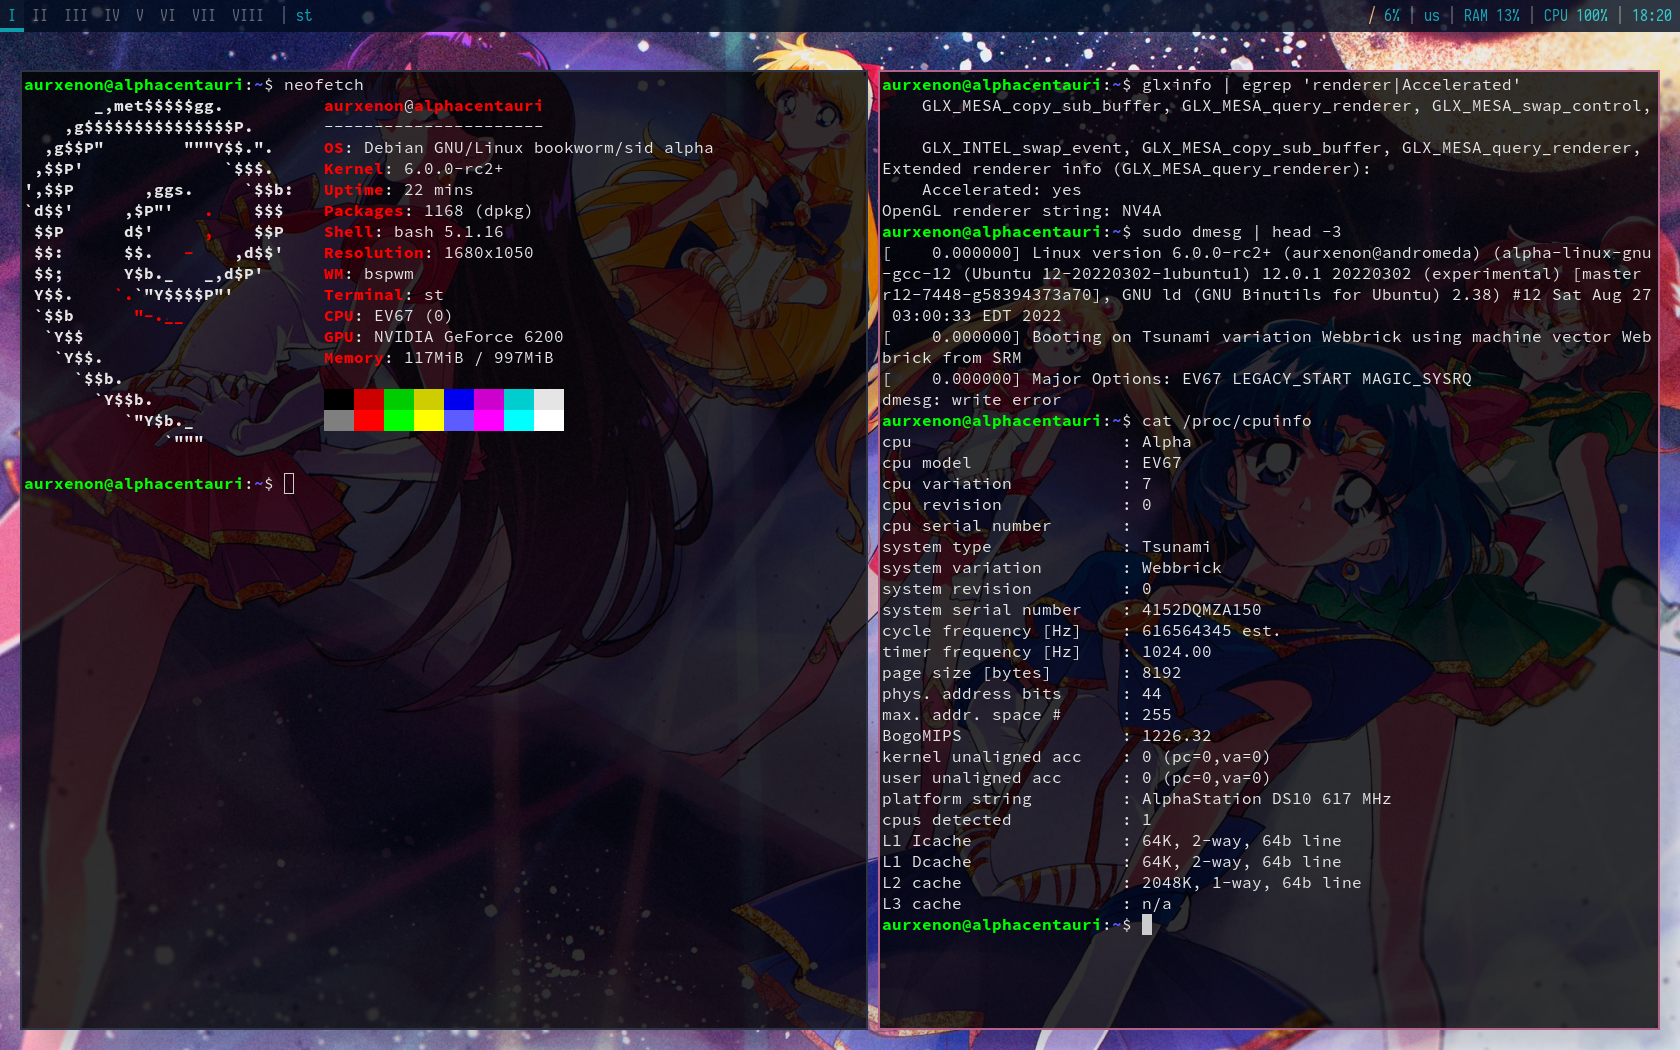Click the white swatch in bottom row
The width and height of the screenshot is (1680, 1050).
tap(549, 420)
